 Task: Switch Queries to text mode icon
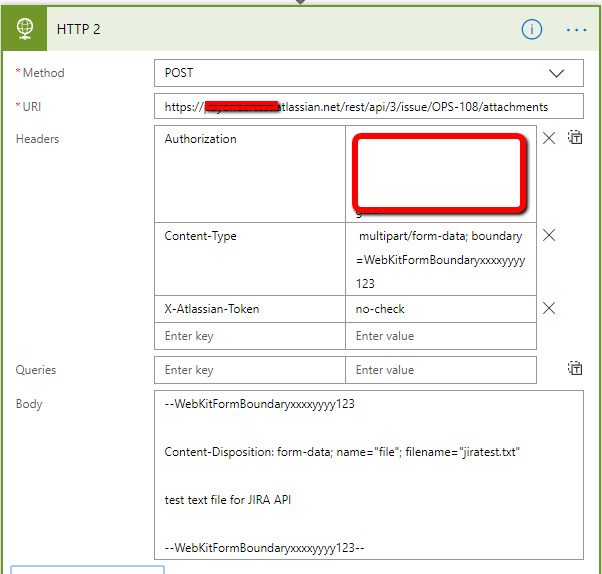[x=575, y=368]
